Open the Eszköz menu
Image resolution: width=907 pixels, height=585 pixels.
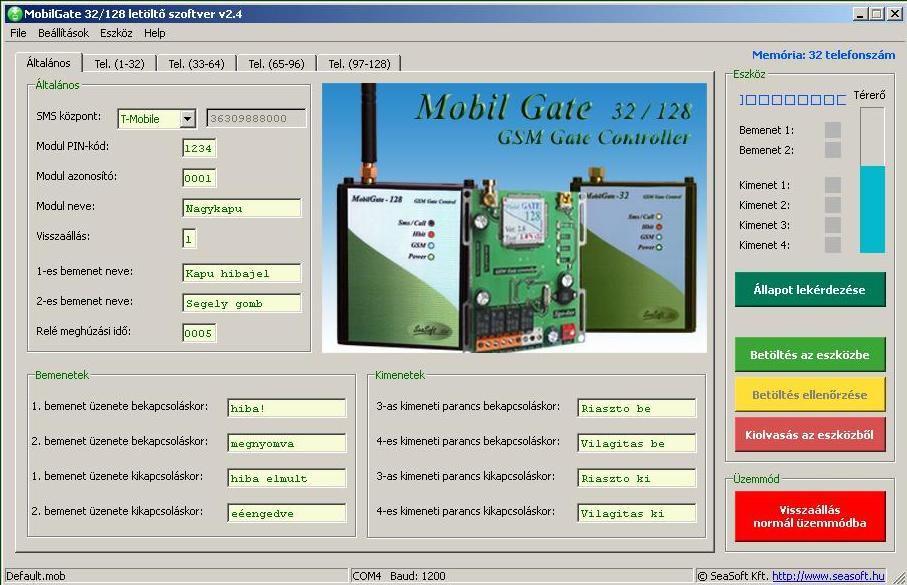[116, 33]
